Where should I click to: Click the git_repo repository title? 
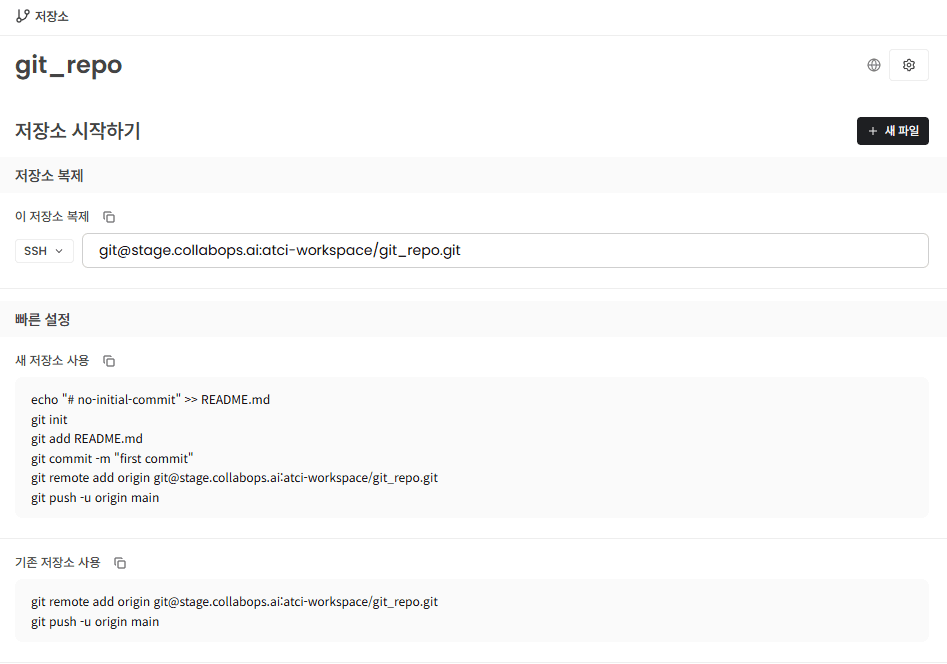click(x=69, y=65)
